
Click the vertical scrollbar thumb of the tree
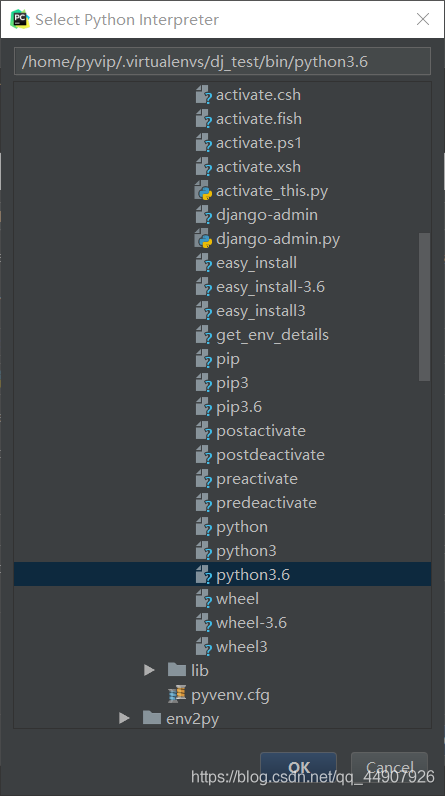[x=425, y=307]
